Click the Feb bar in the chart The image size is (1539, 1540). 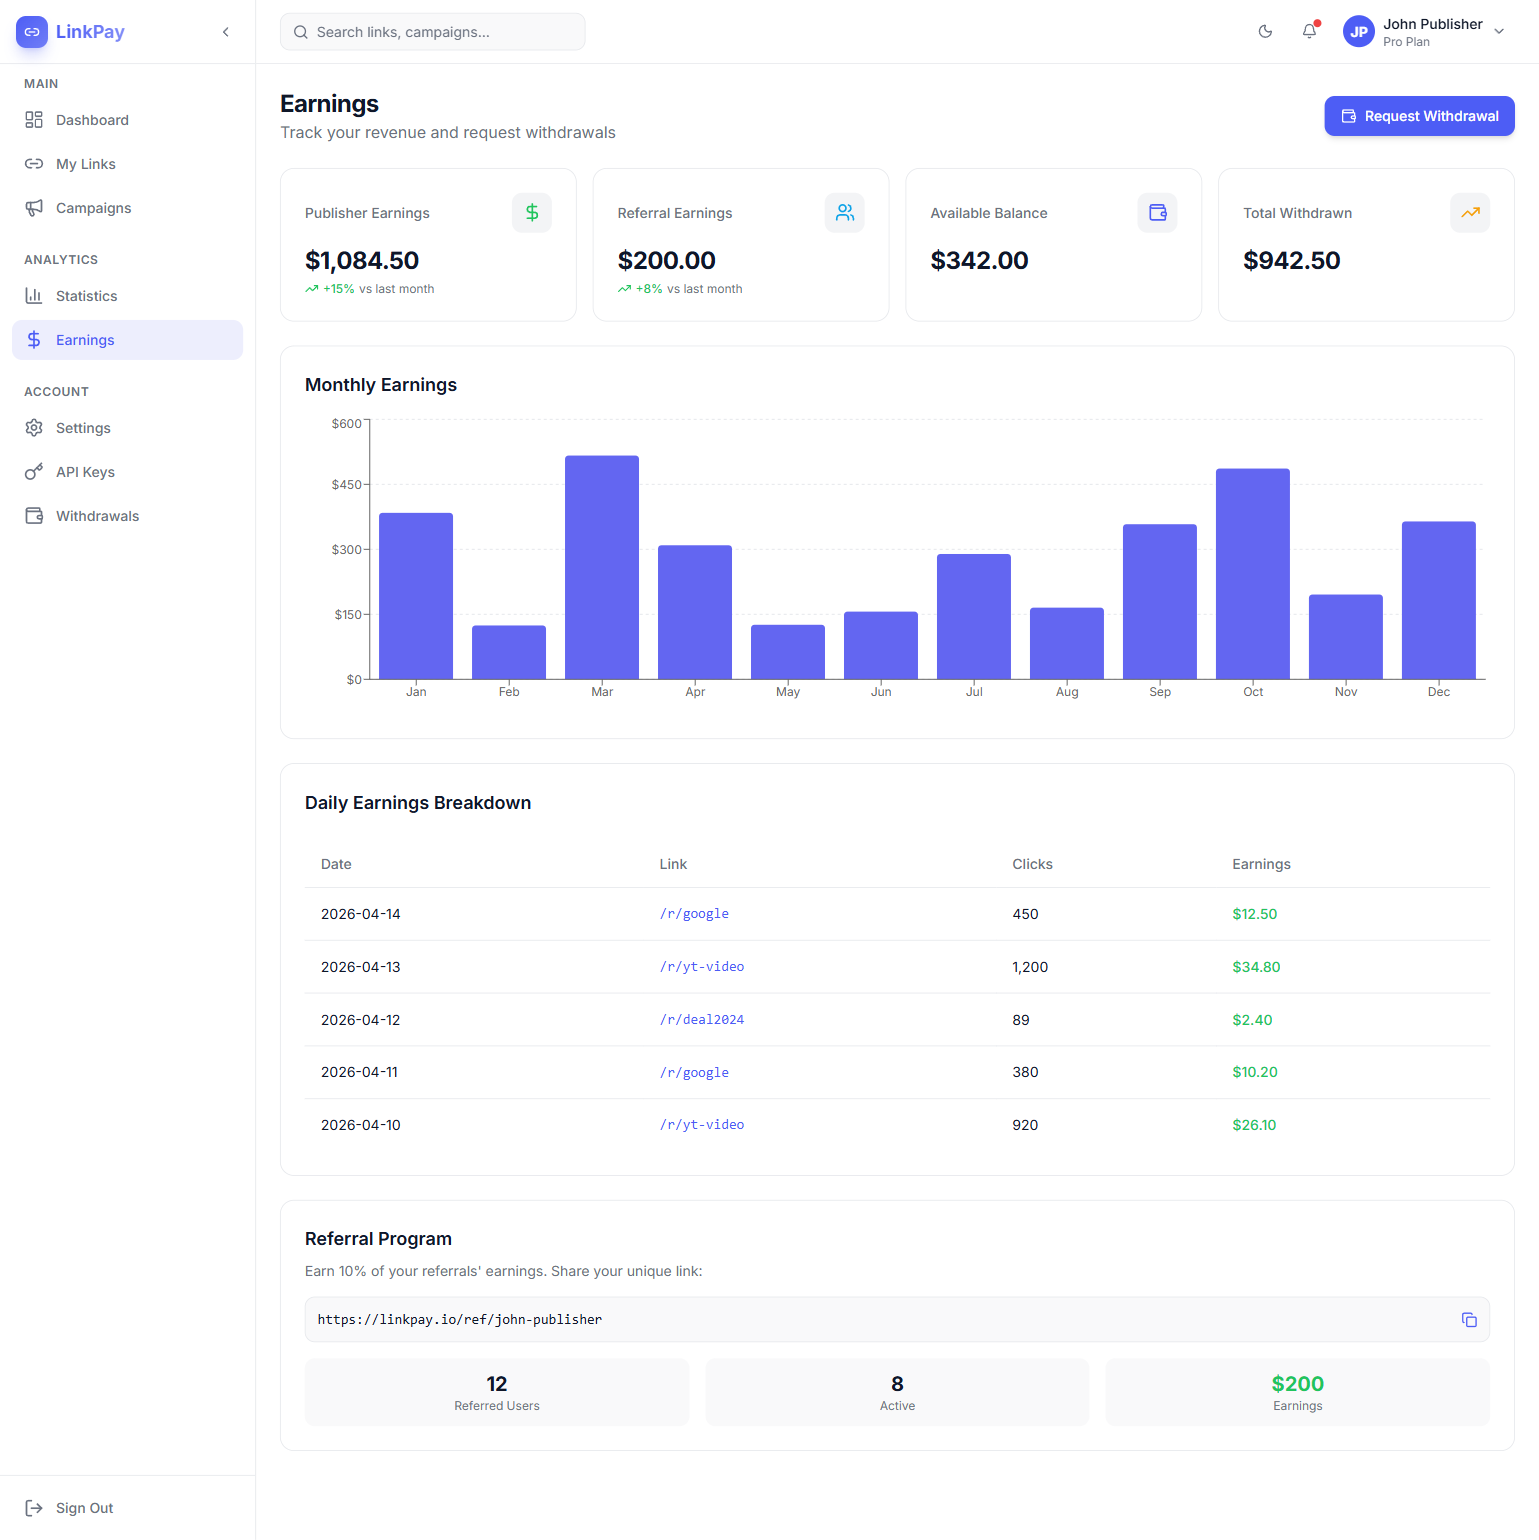[x=509, y=652]
